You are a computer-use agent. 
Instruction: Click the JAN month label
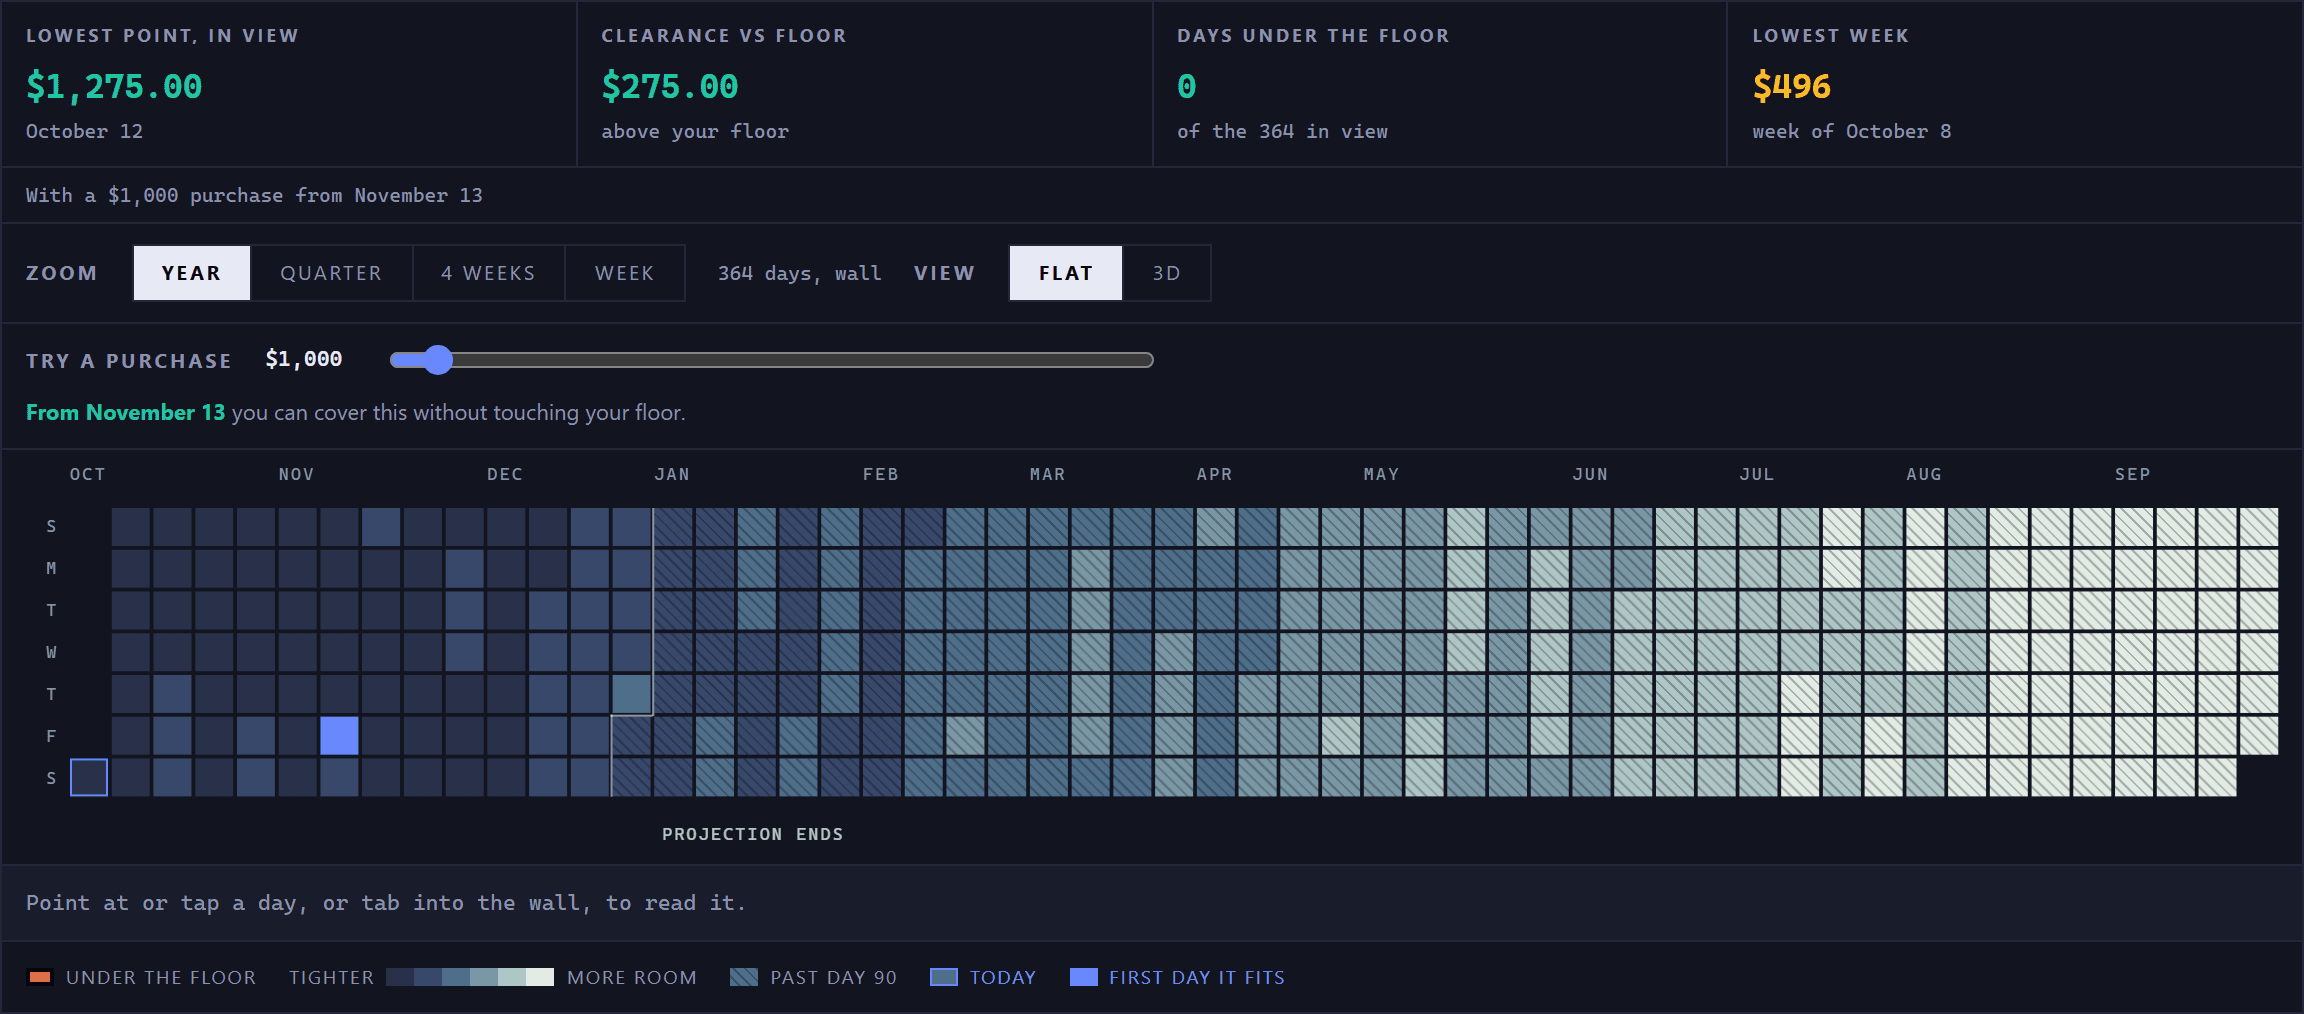(672, 474)
